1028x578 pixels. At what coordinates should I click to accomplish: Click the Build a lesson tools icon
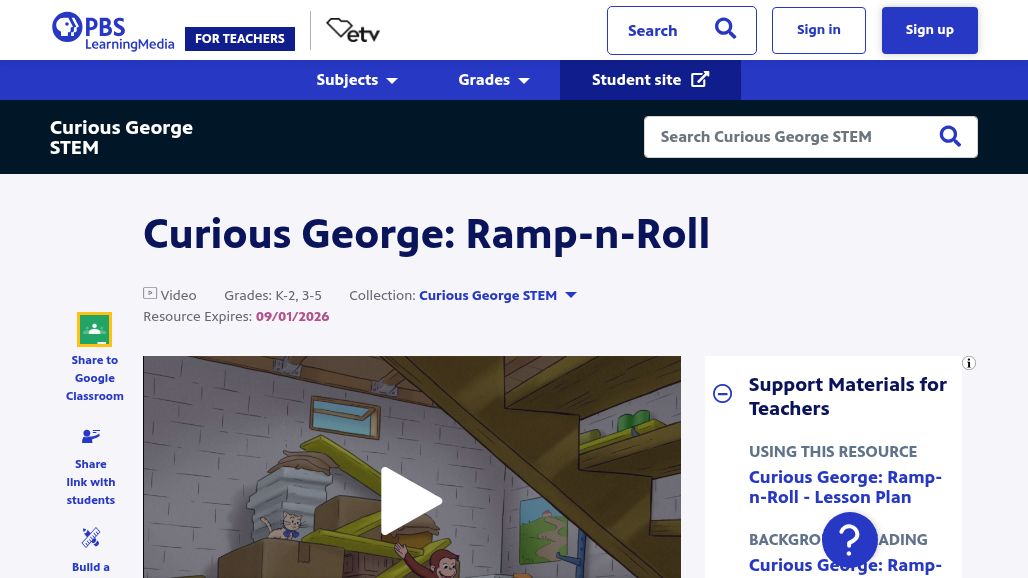(x=90, y=537)
